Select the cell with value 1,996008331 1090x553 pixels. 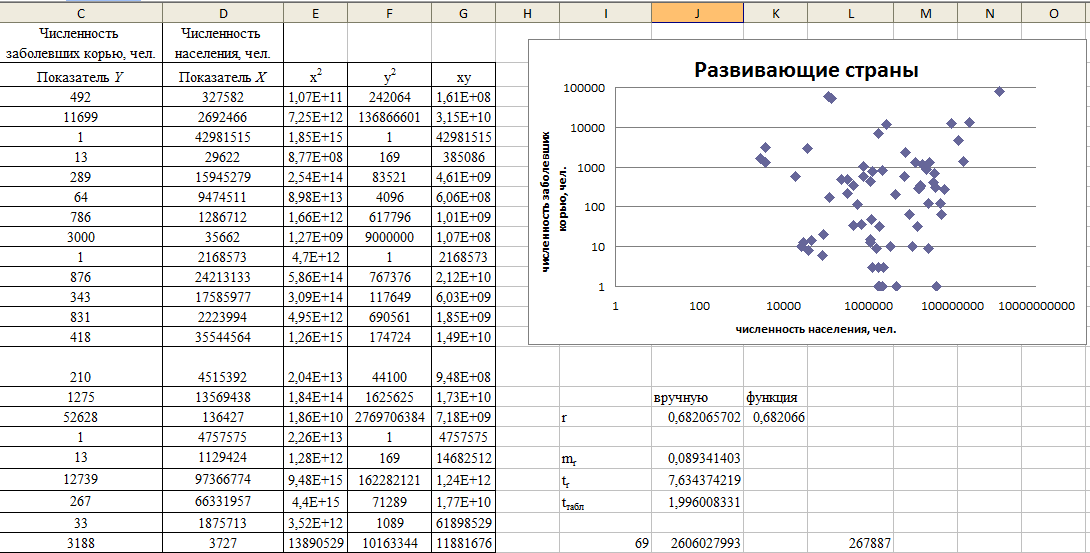[697, 500]
